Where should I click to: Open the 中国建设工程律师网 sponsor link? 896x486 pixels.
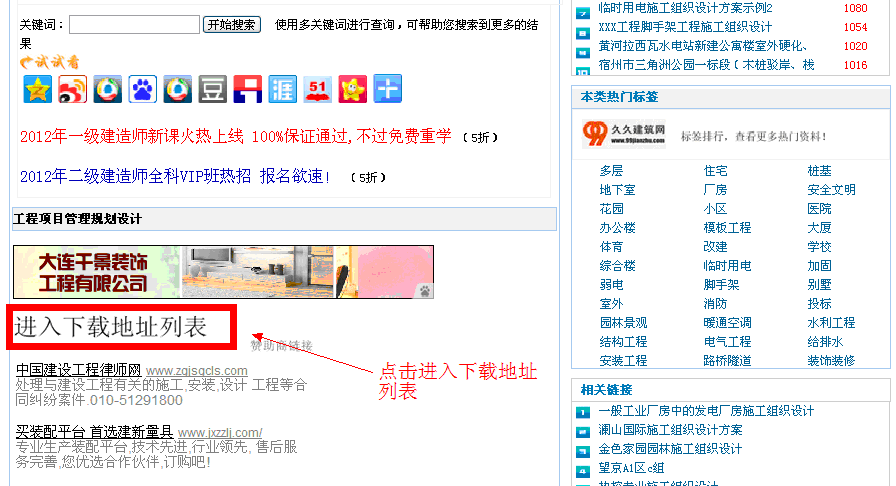(78, 370)
